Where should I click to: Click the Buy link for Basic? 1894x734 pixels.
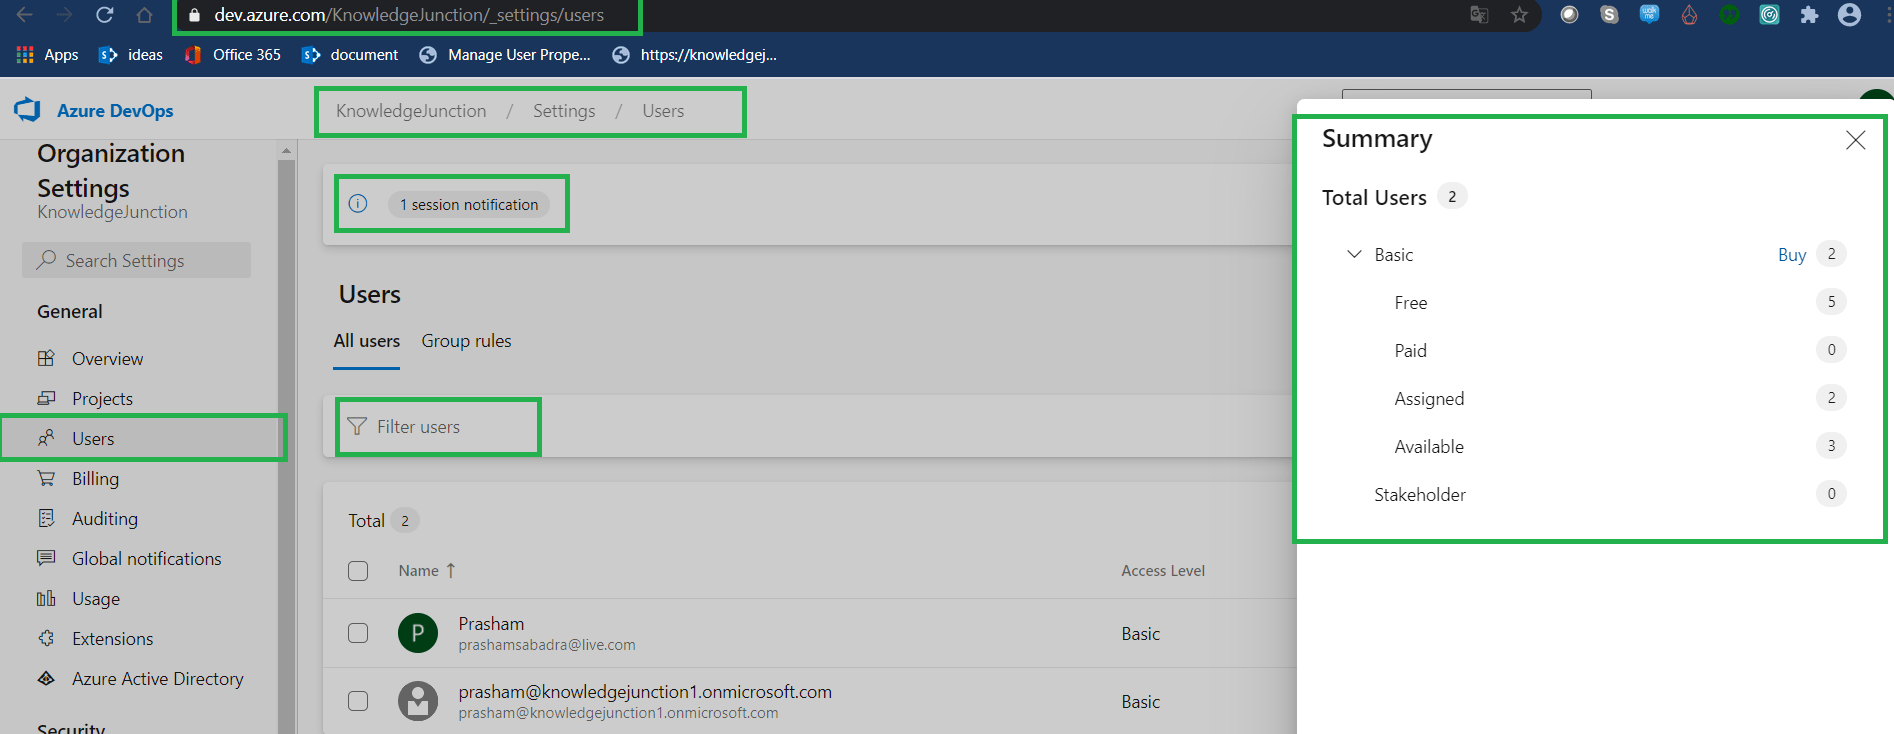click(1792, 255)
